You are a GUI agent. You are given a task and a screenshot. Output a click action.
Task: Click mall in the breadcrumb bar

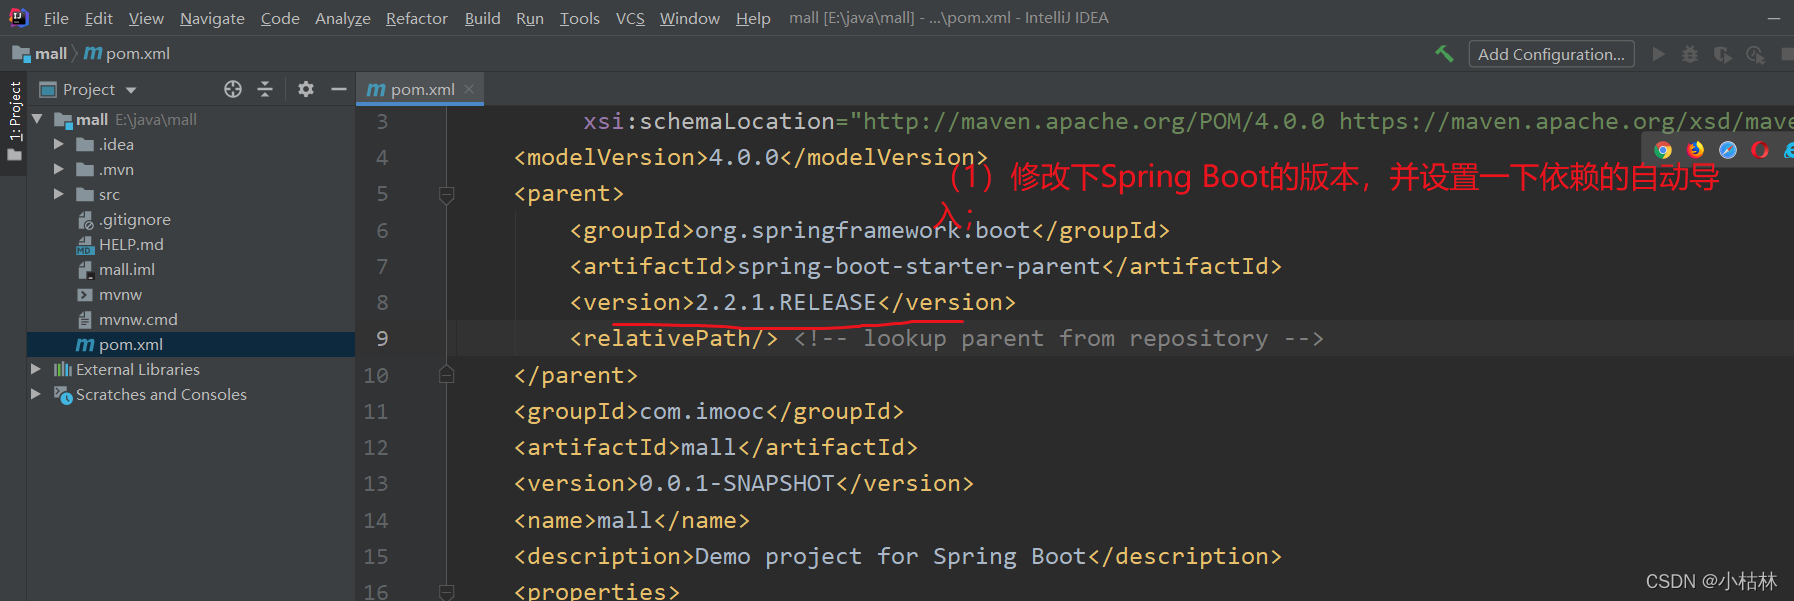click(x=51, y=54)
